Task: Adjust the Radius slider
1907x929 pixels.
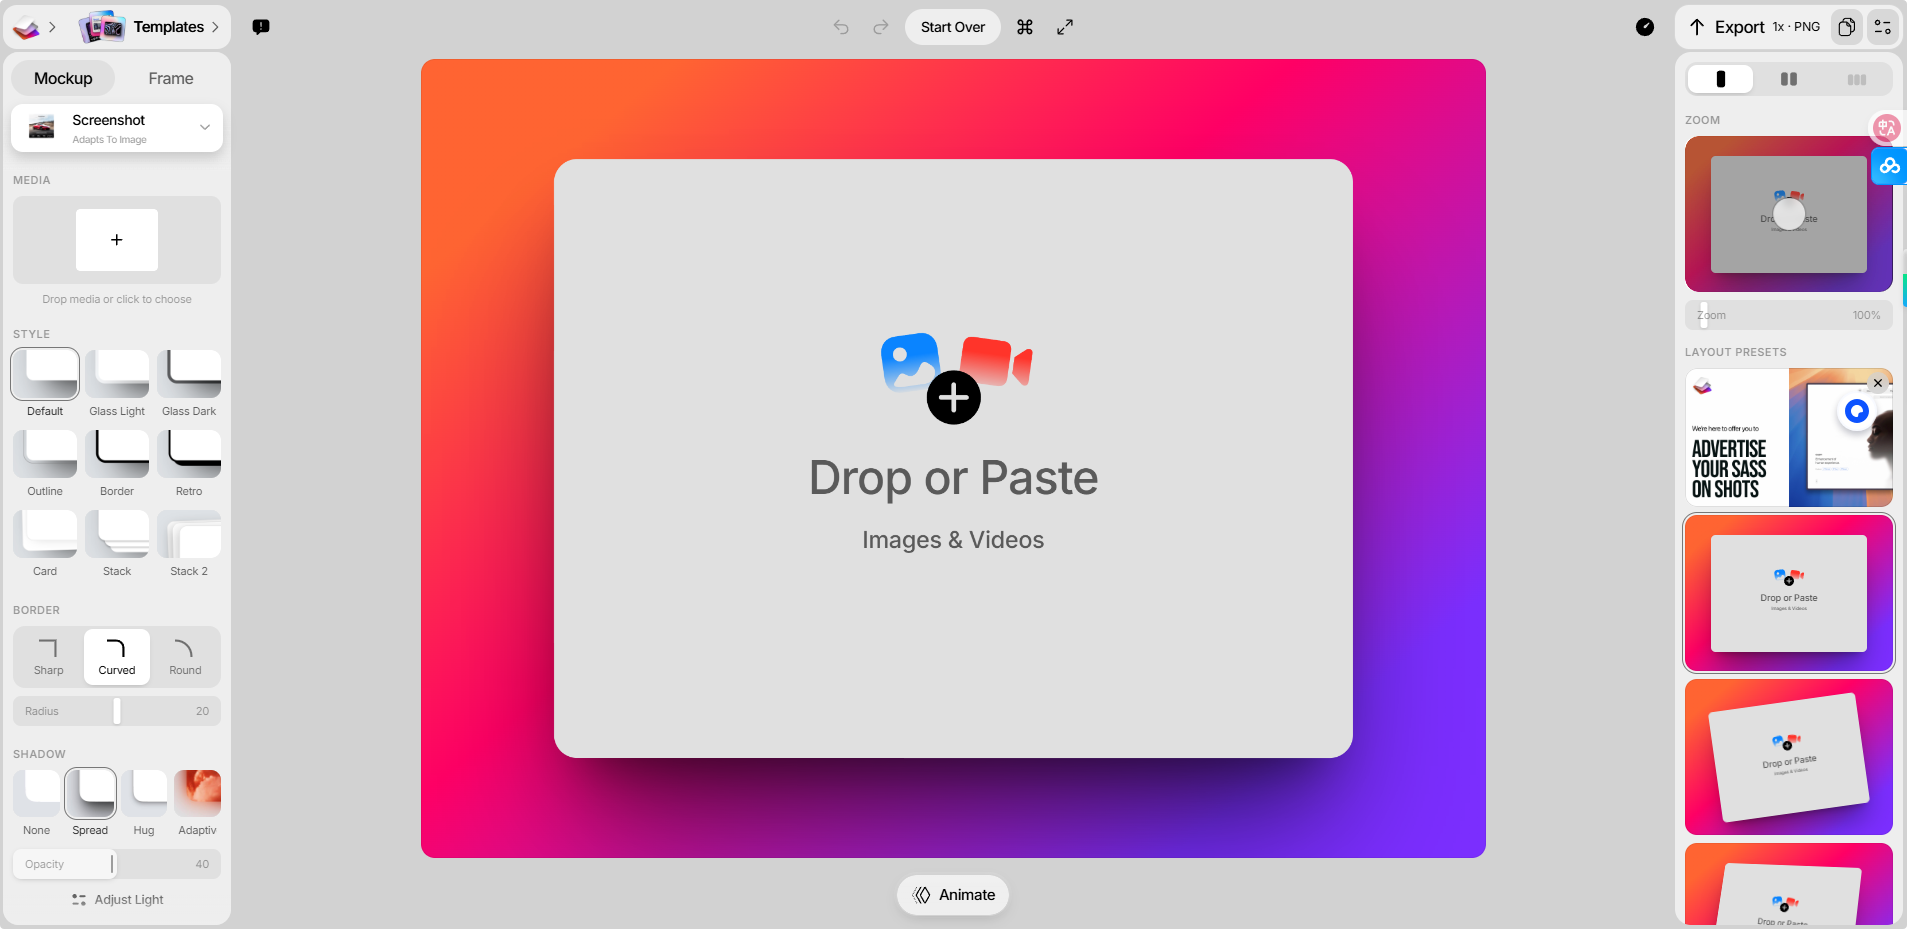Action: (x=117, y=711)
